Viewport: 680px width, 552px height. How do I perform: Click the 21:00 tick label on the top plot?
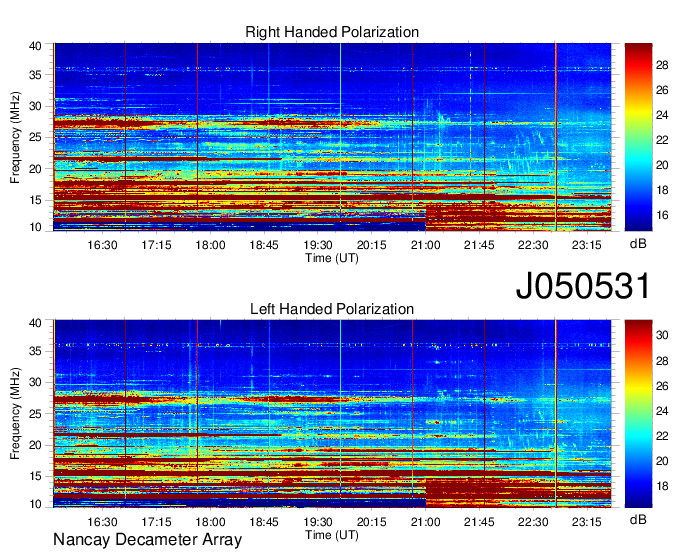tap(425, 245)
